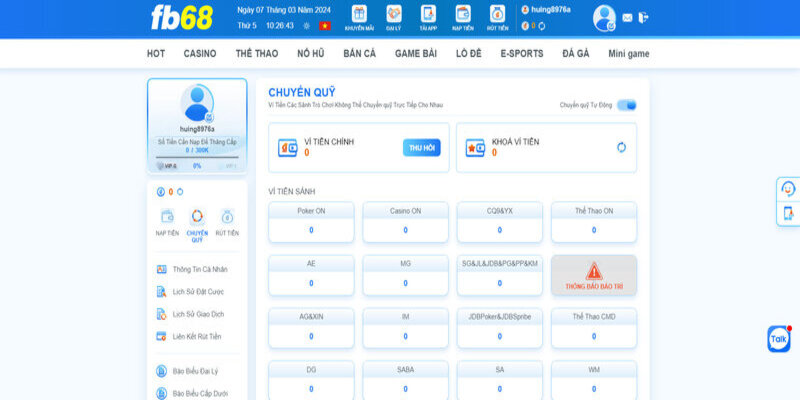Click the sidebar profile avatar
Screen dimensions: 800x400
click(x=197, y=104)
